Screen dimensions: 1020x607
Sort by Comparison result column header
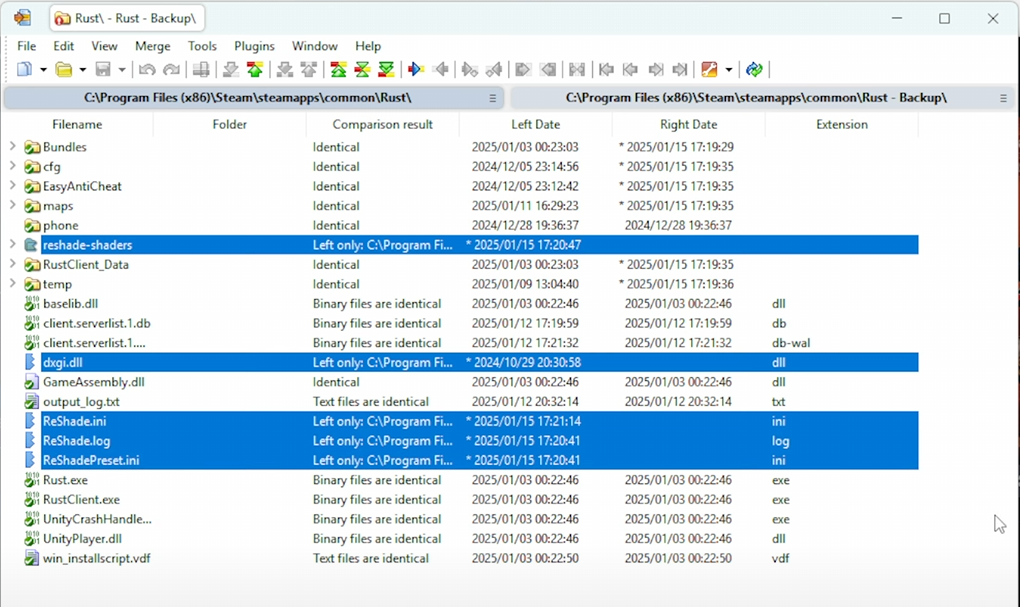click(382, 124)
